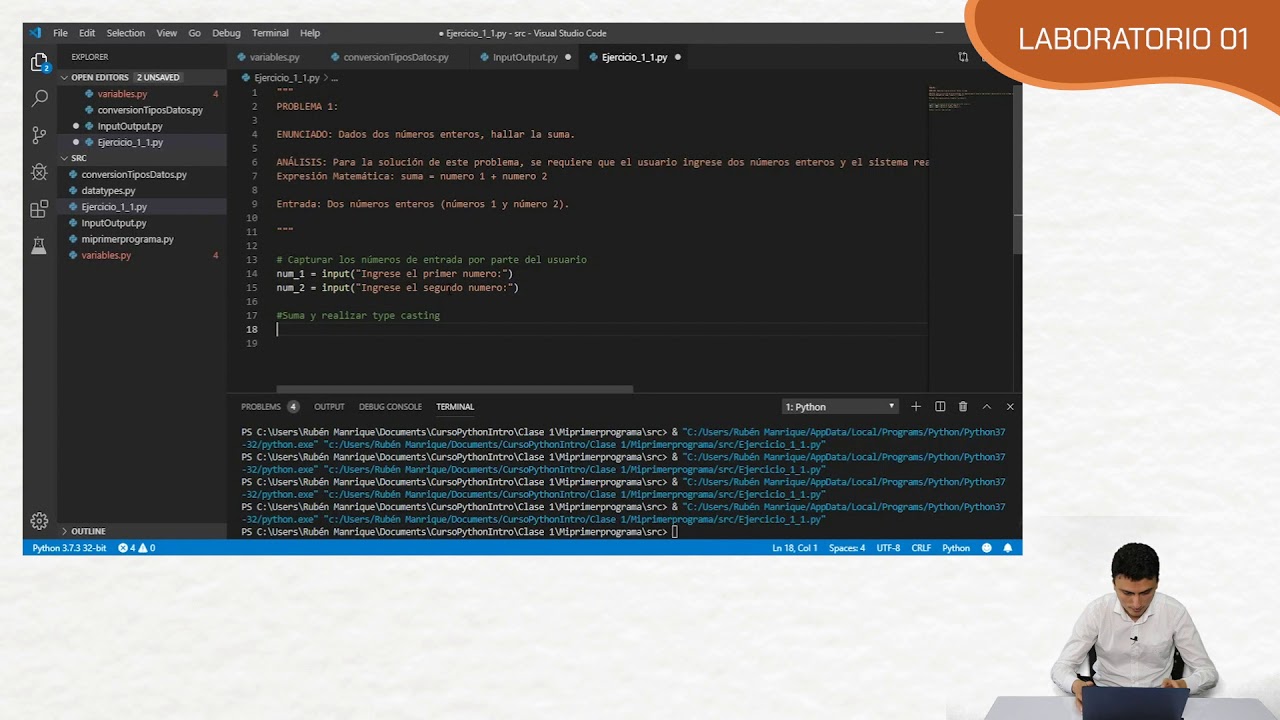The height and width of the screenshot is (720, 1280).
Task: Switch to the variables.py editor tab
Action: pos(274,57)
